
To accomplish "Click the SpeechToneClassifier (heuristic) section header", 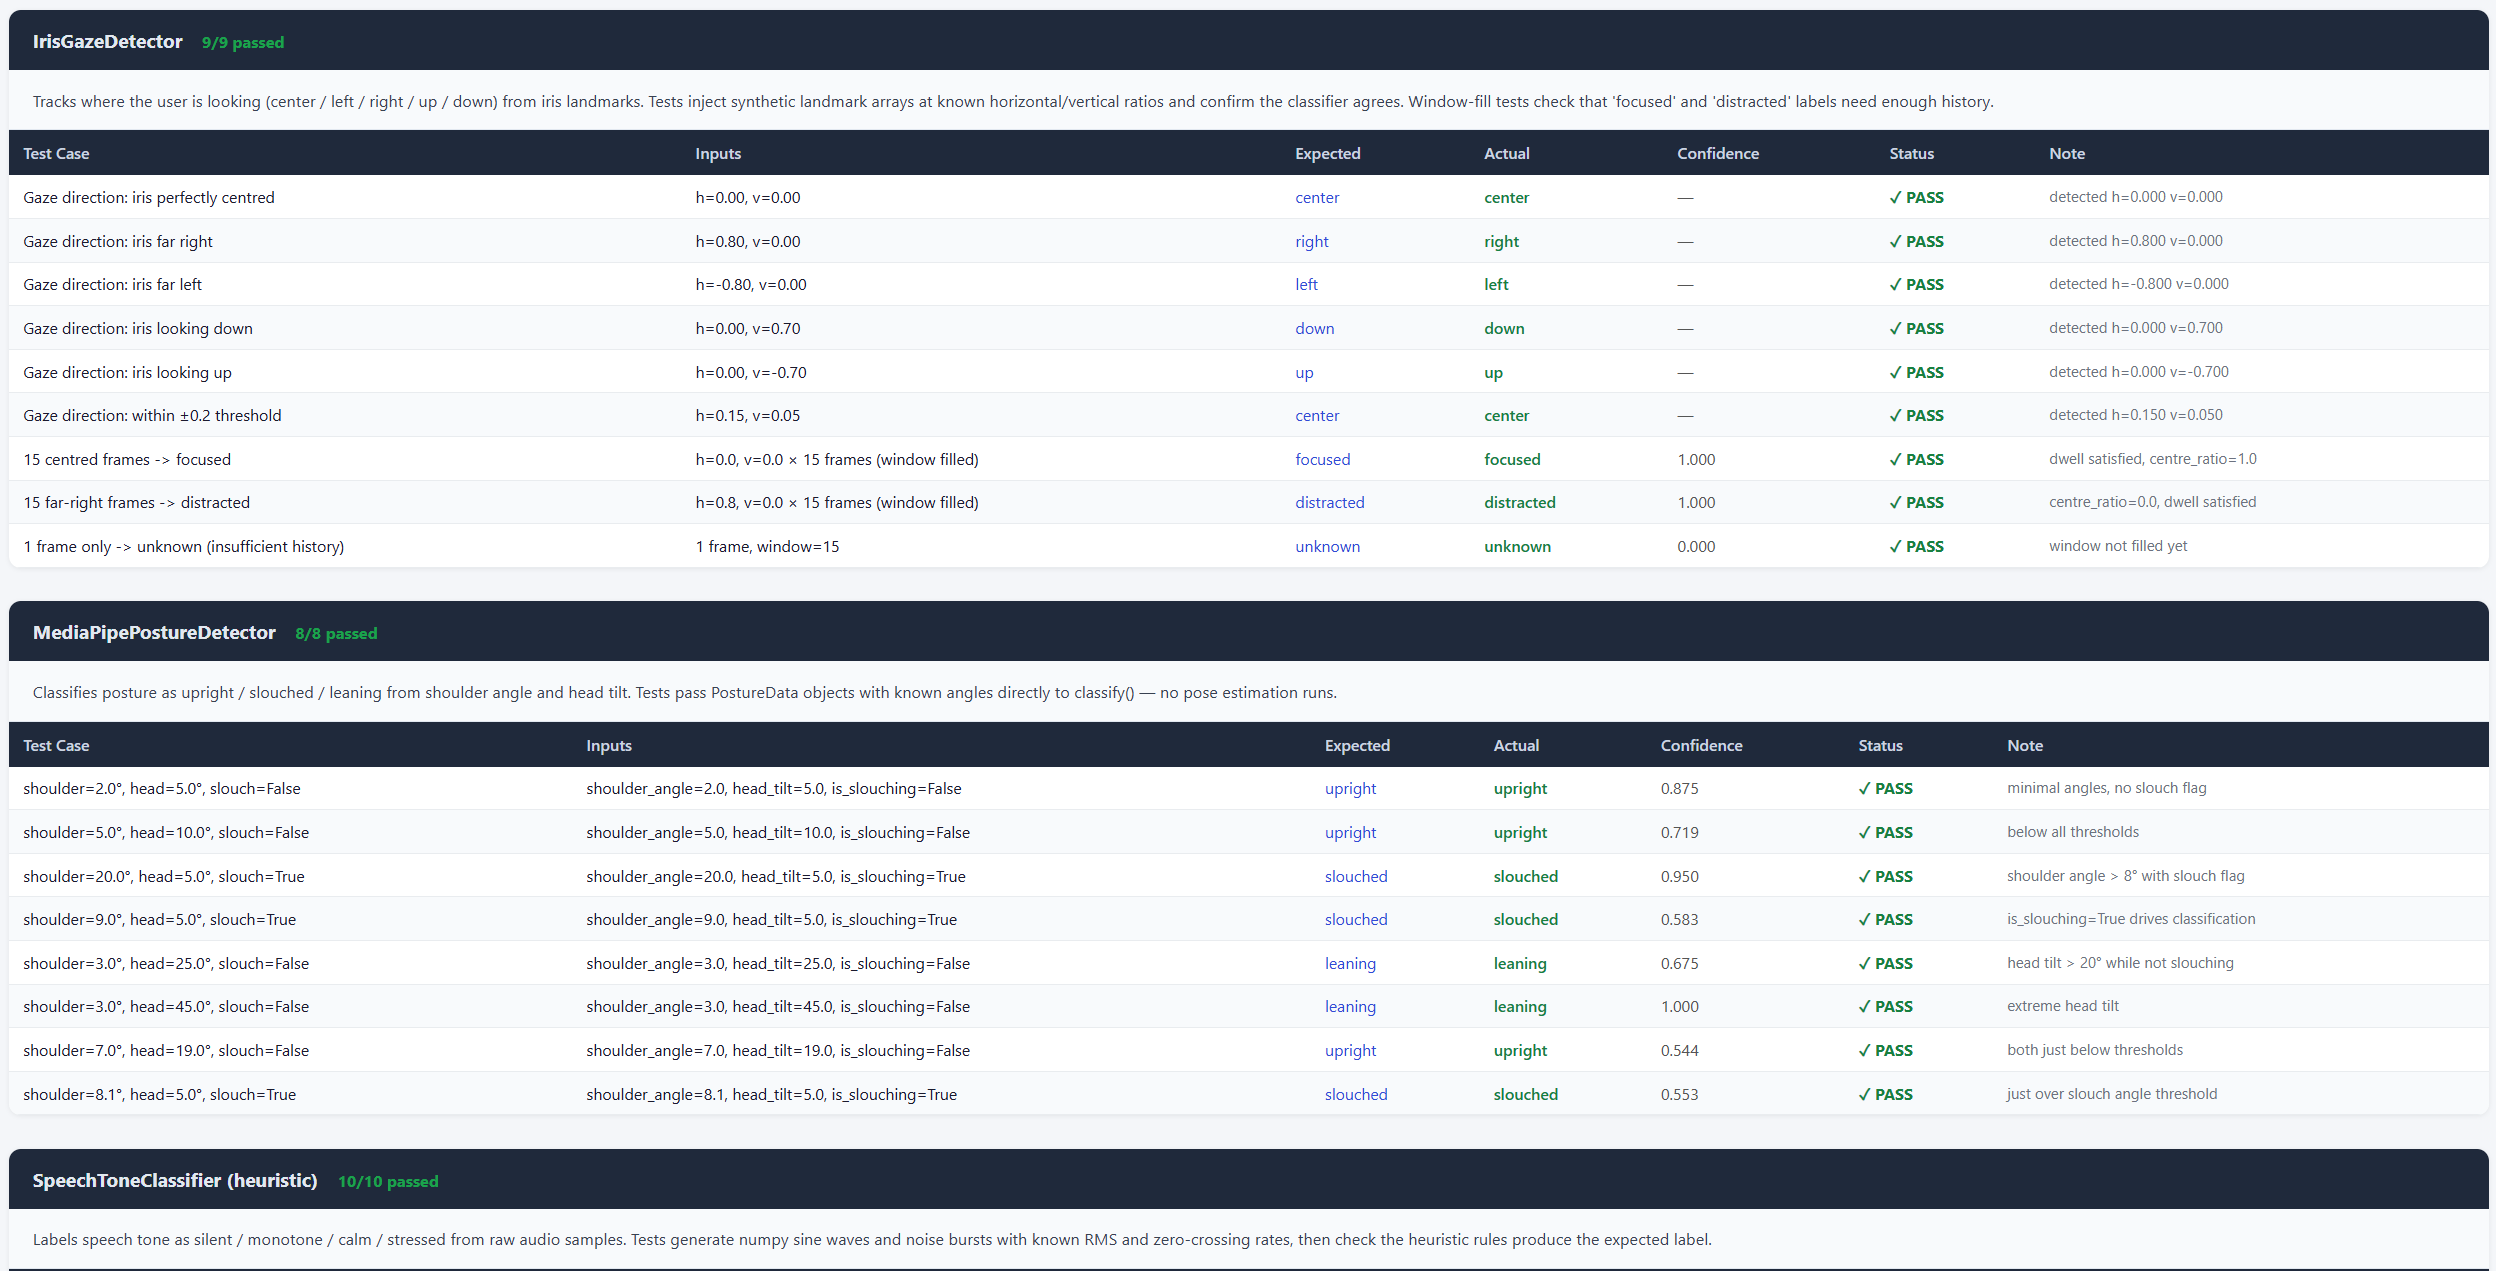I will coord(175,1180).
